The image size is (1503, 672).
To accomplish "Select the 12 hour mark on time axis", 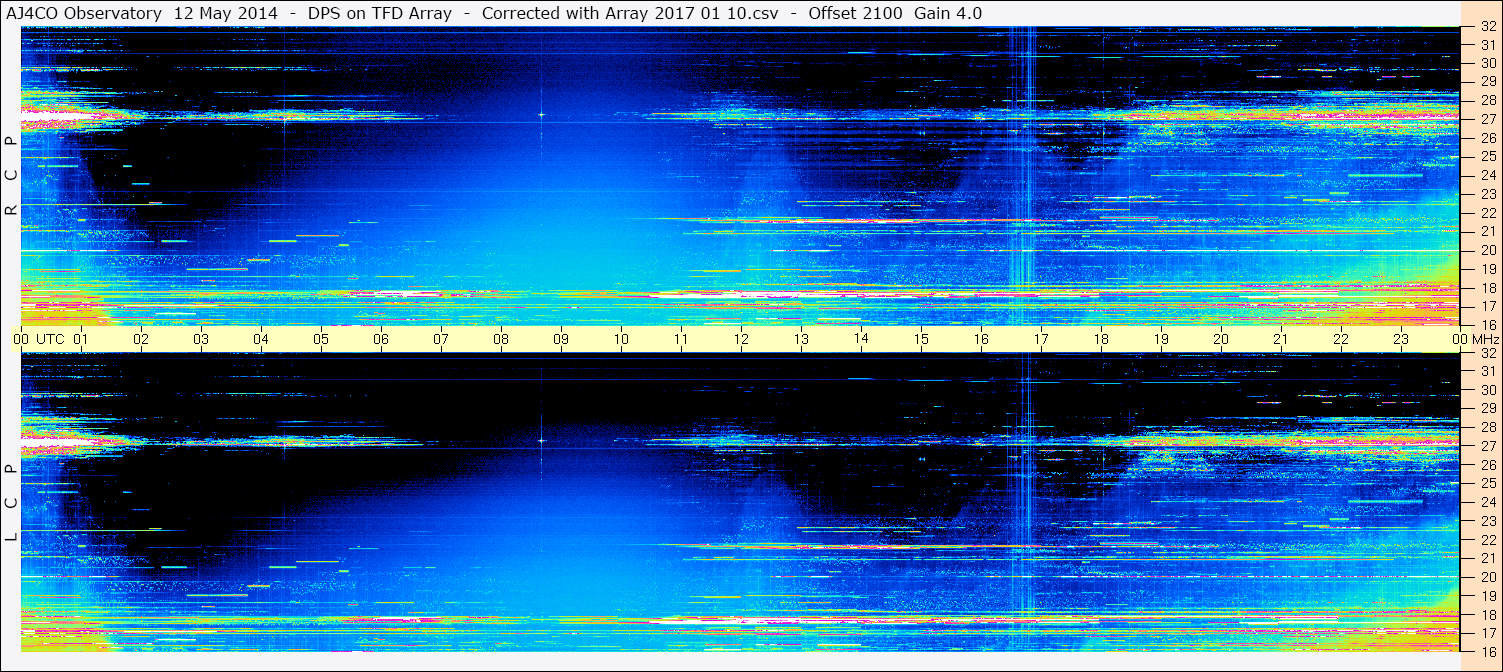I will (741, 339).
